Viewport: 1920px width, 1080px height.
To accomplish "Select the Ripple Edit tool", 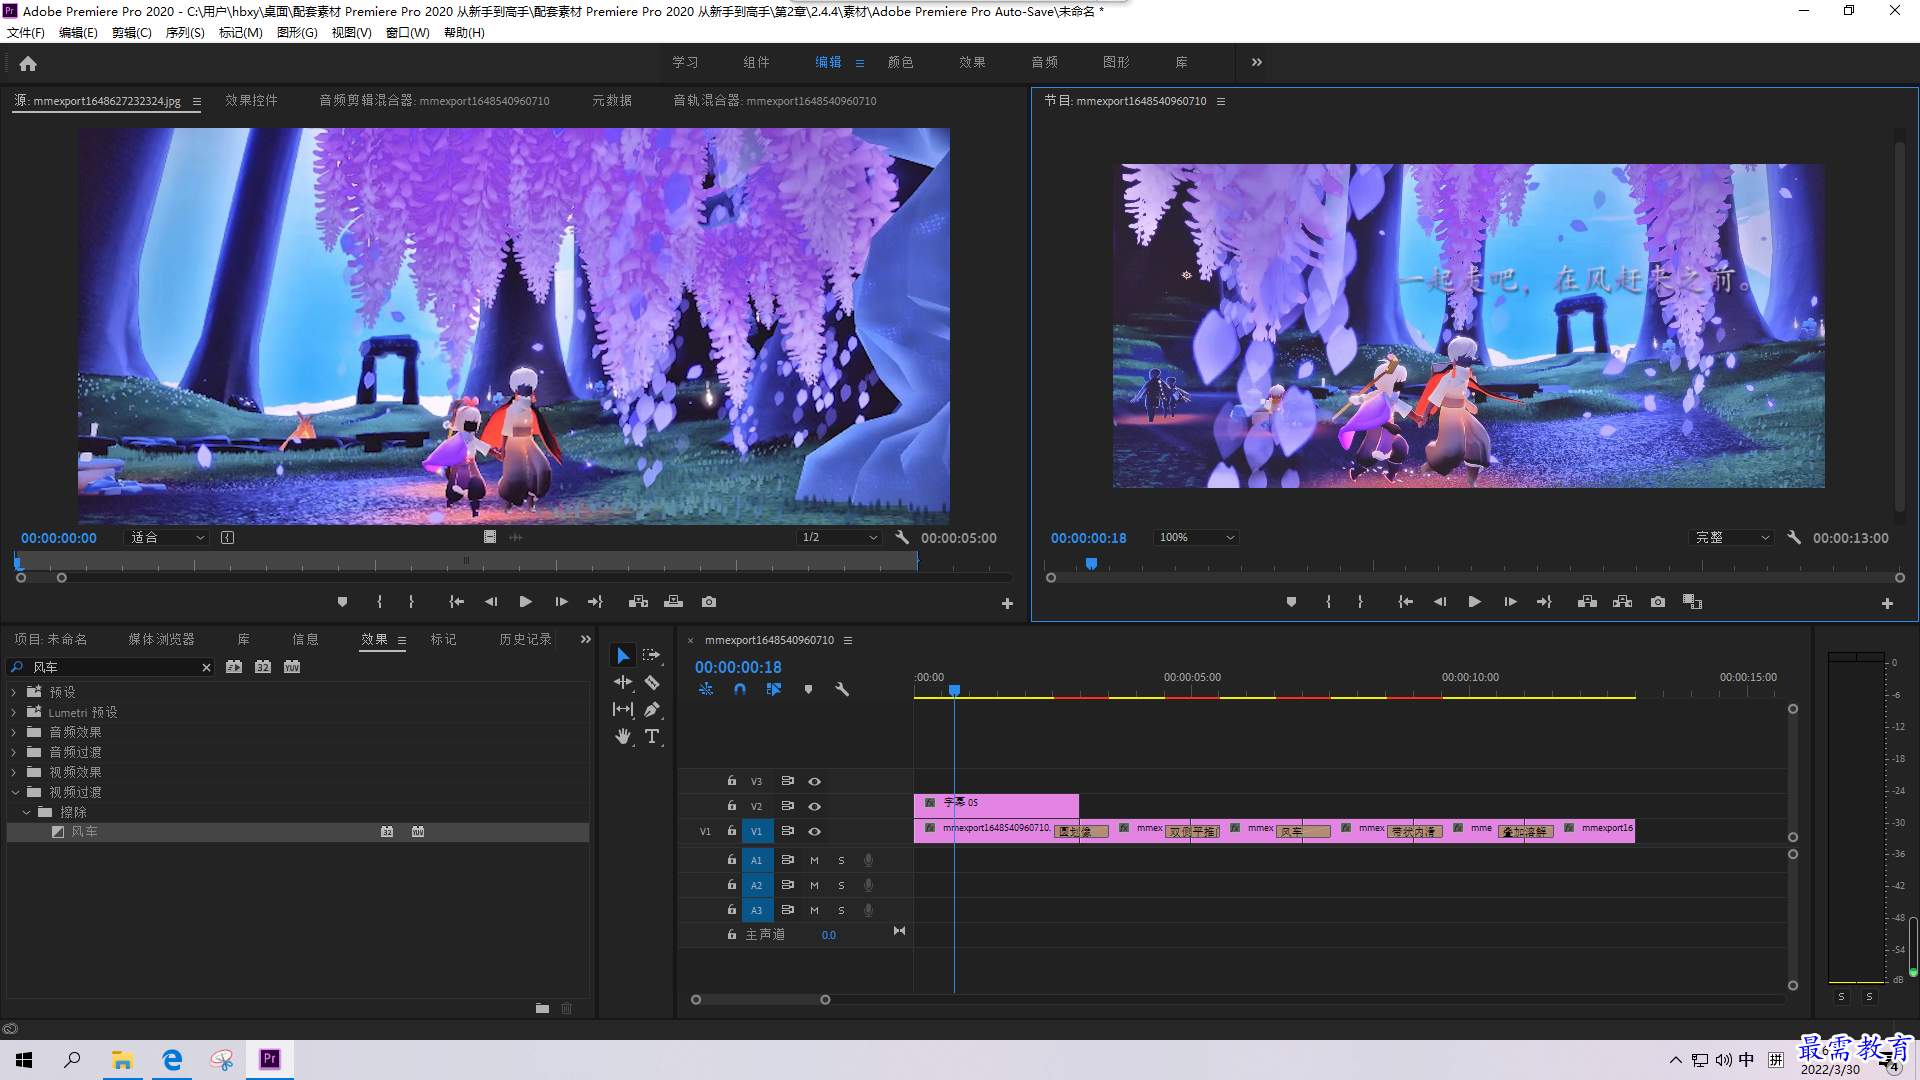I will coord(623,682).
